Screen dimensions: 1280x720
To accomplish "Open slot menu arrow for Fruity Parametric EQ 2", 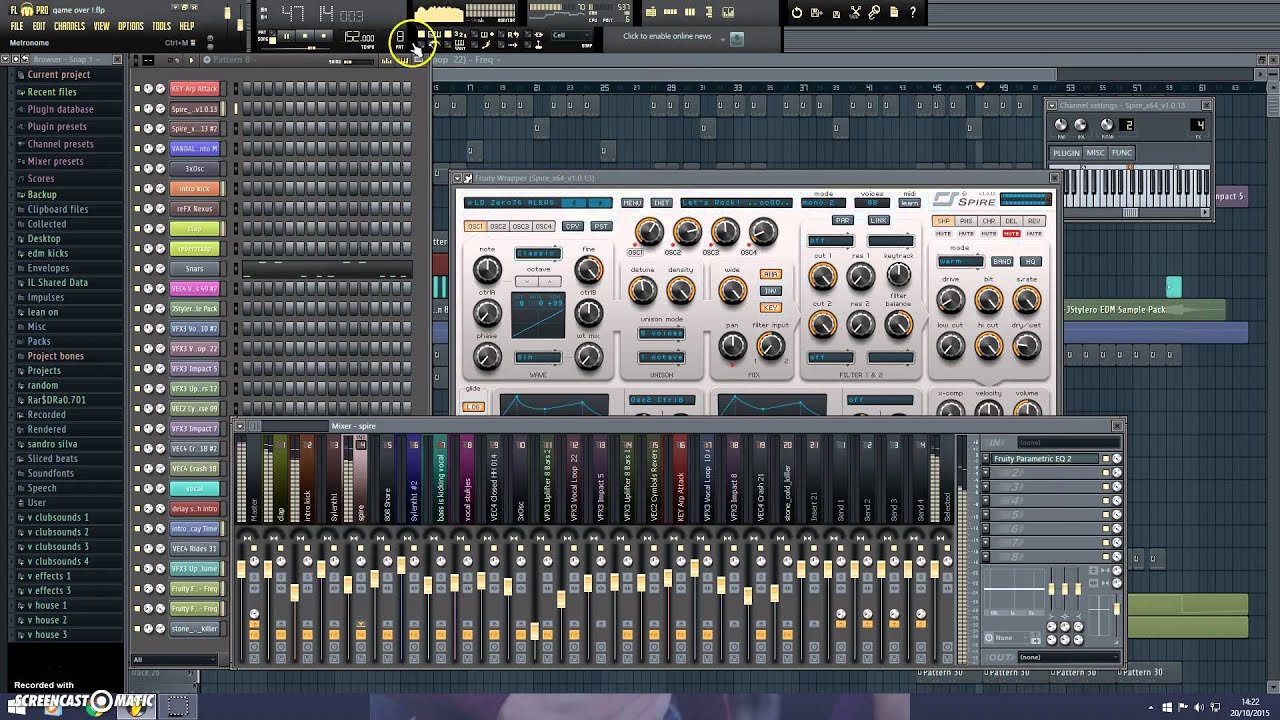I will pos(987,459).
